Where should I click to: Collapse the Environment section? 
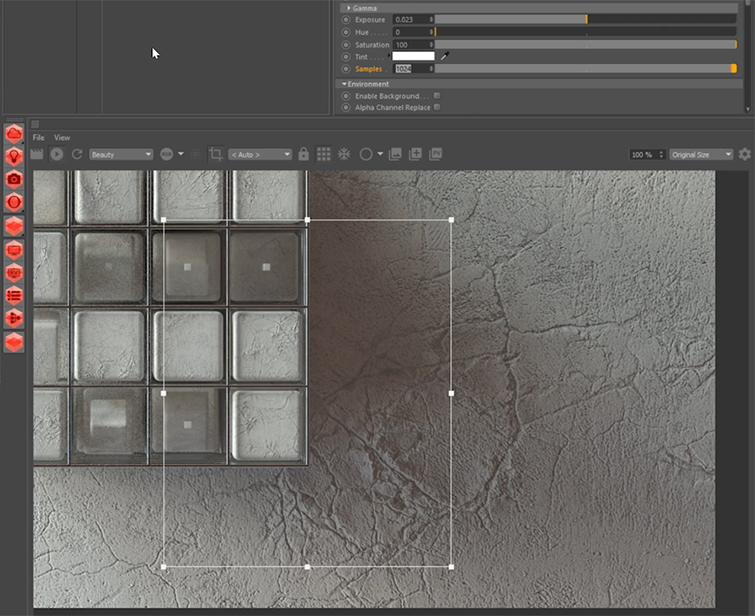345,84
